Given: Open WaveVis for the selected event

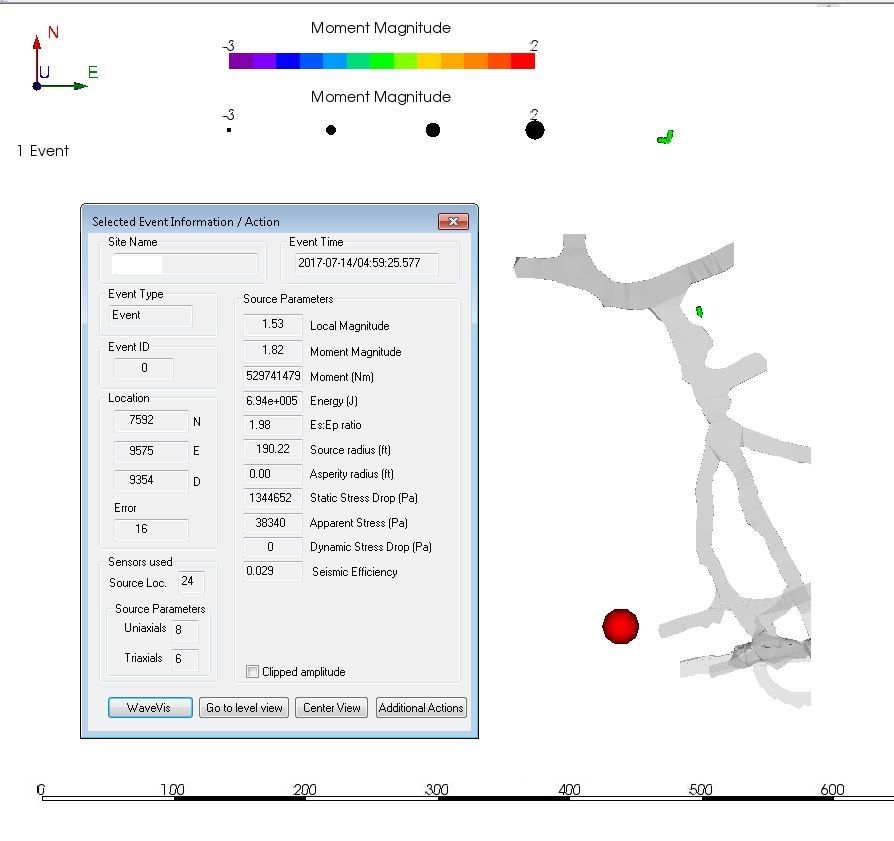Looking at the screenshot, I should pos(148,707).
